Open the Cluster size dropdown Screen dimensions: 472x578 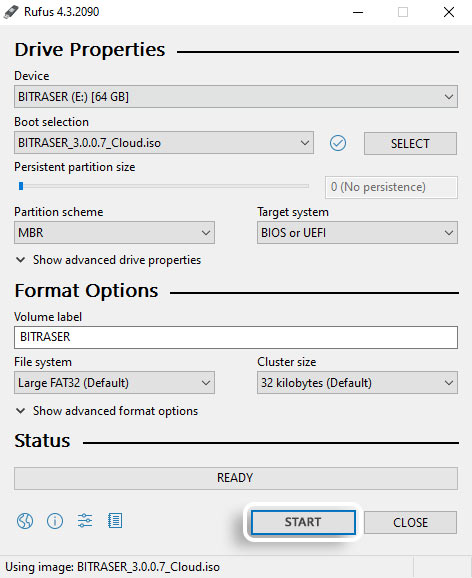pos(357,383)
